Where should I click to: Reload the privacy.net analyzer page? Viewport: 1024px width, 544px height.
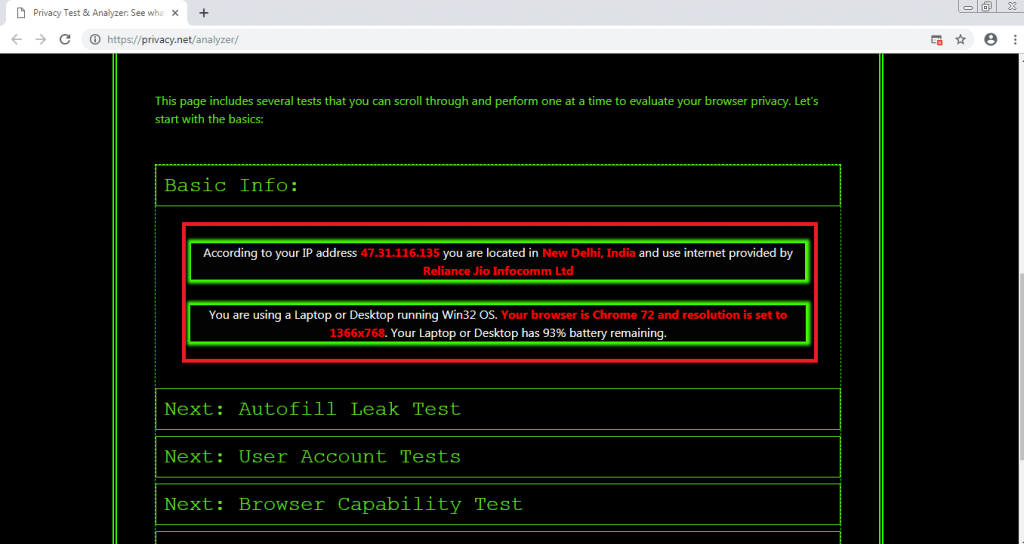pyautogui.click(x=65, y=40)
